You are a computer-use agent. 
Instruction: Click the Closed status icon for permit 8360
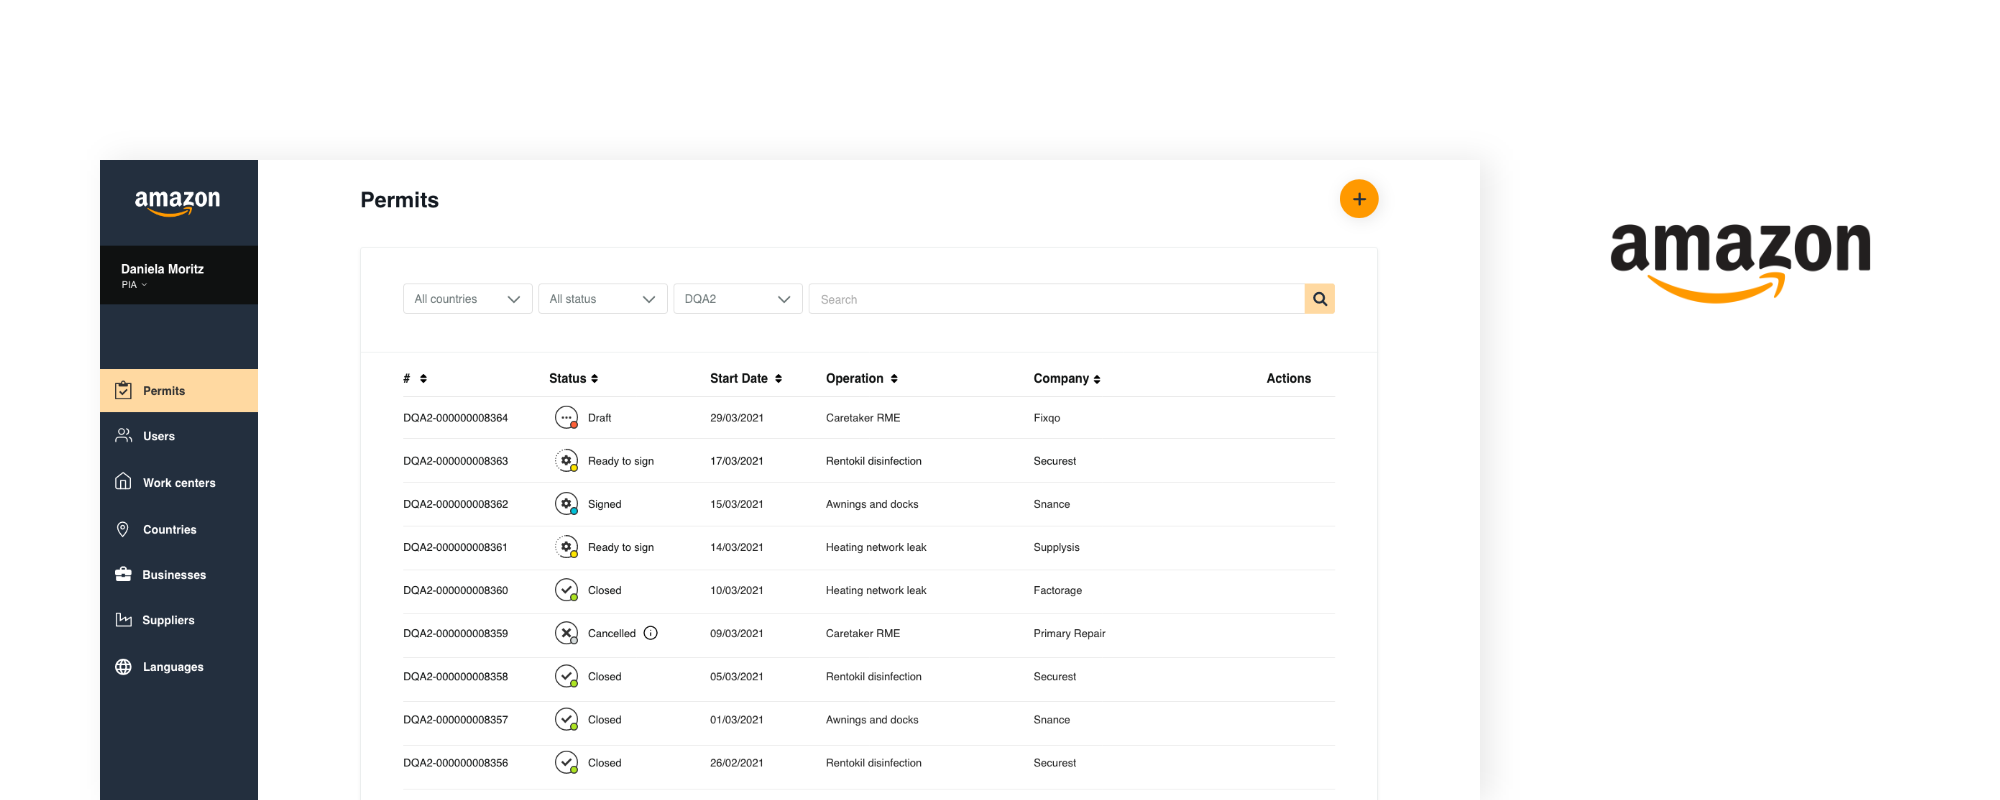[x=566, y=590]
